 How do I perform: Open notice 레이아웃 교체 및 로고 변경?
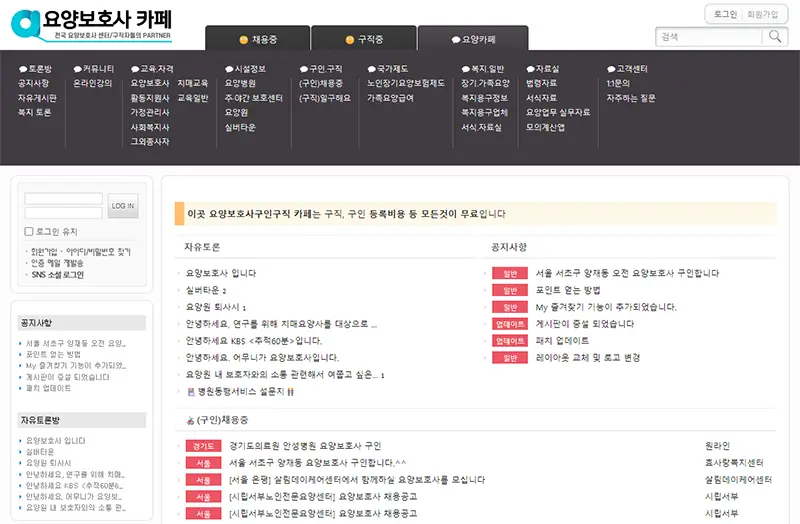[588, 358]
